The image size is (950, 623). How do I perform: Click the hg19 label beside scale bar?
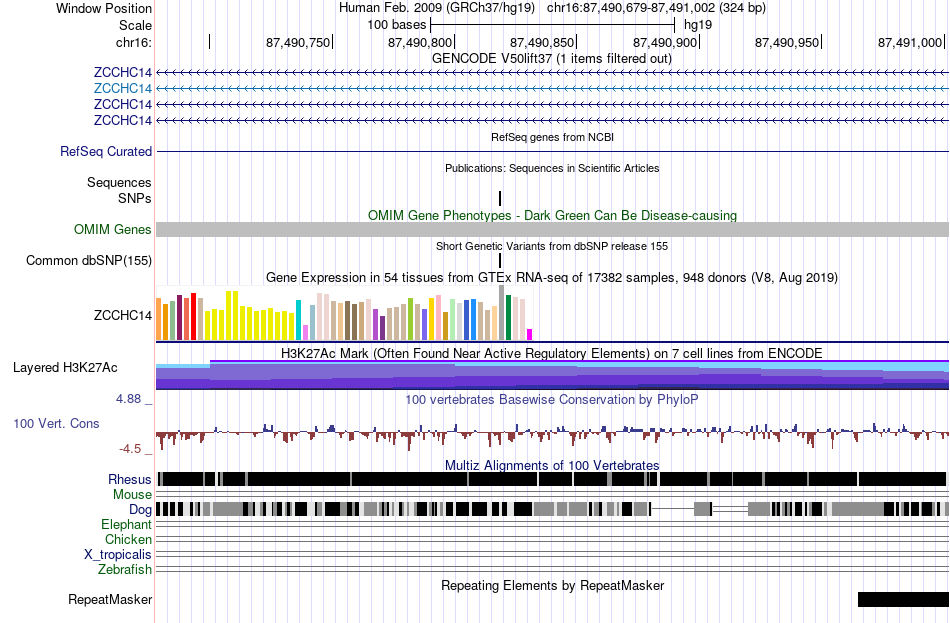pyautogui.click(x=698, y=25)
